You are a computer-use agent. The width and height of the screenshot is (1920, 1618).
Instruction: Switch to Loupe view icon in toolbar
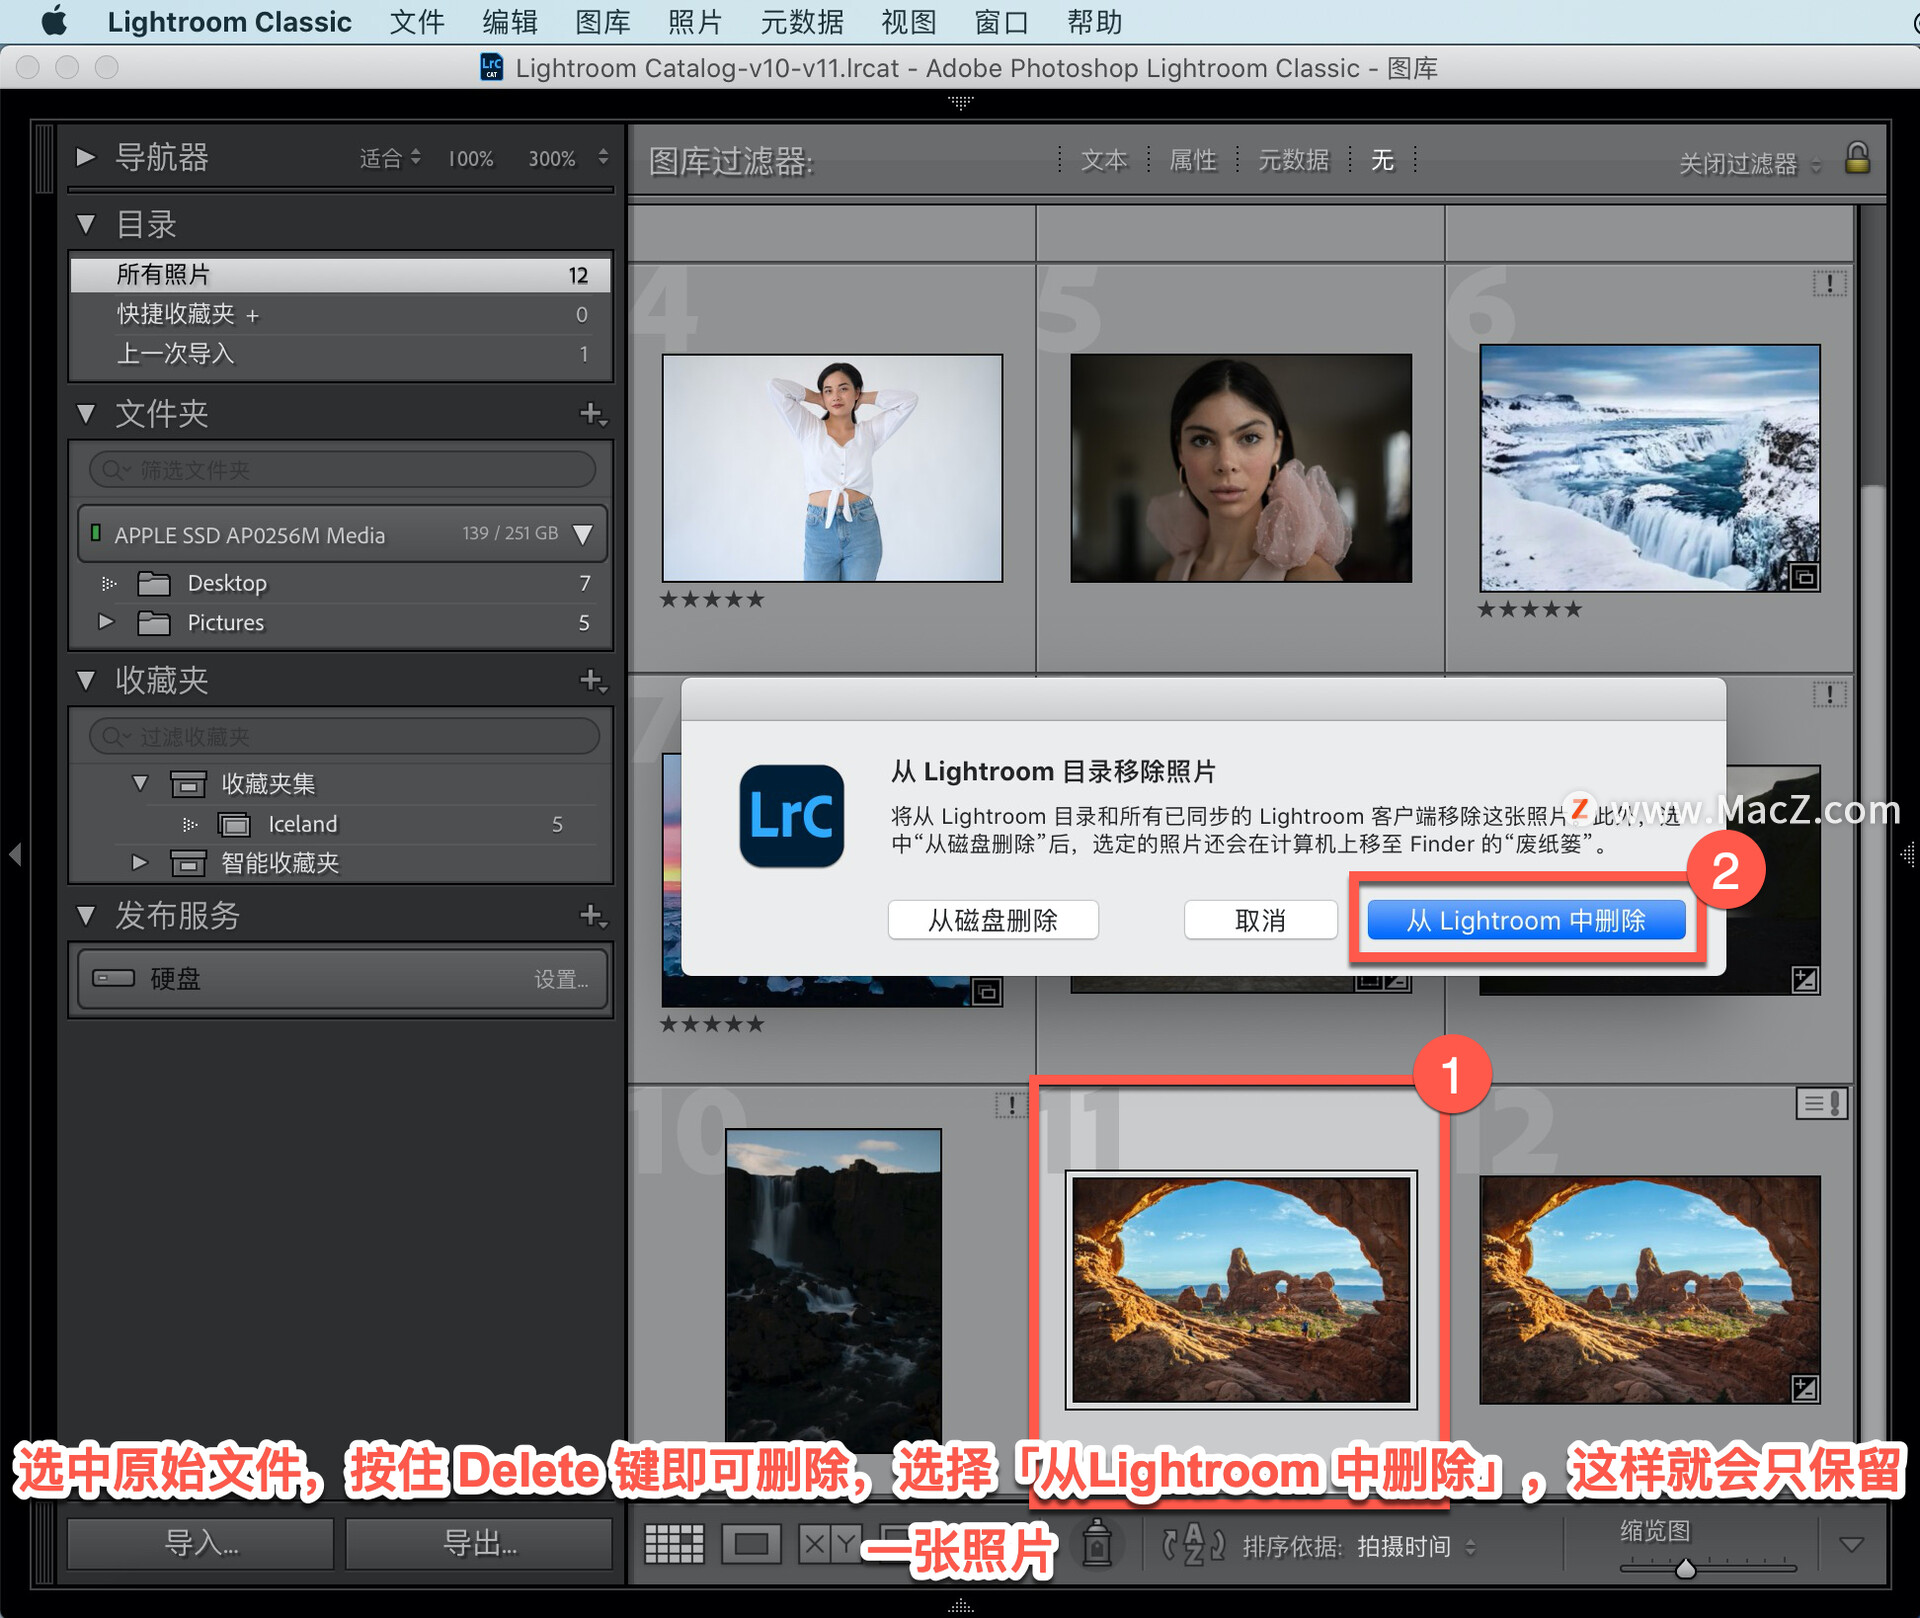[x=751, y=1545]
